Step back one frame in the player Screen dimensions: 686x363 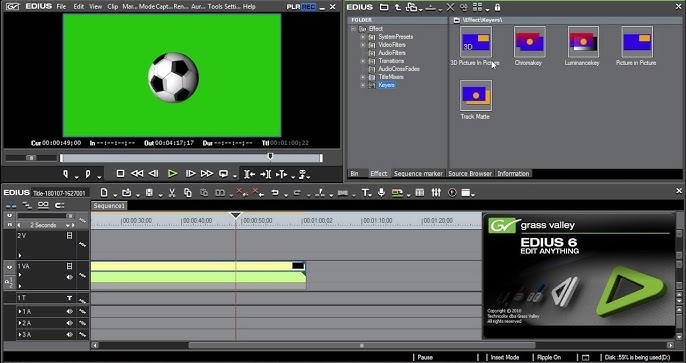pos(153,174)
